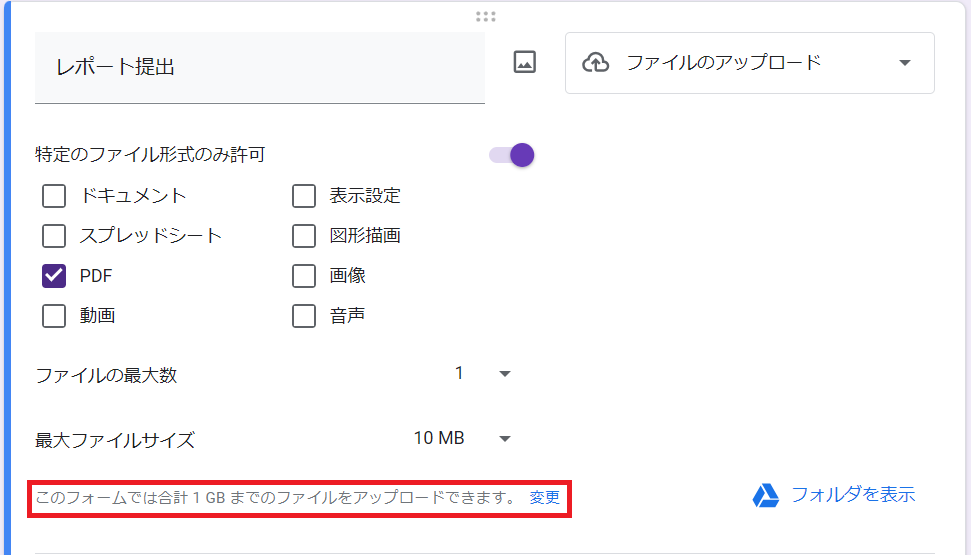The width and height of the screenshot is (971, 555).
Task: Check the ドキュメント checkbox
Action: coord(54,196)
